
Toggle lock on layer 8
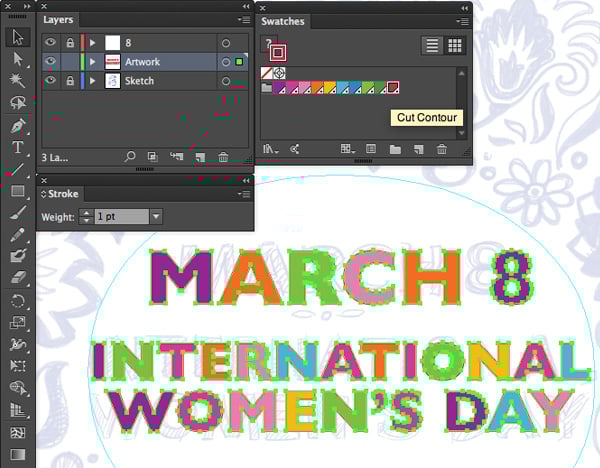[x=70, y=42]
